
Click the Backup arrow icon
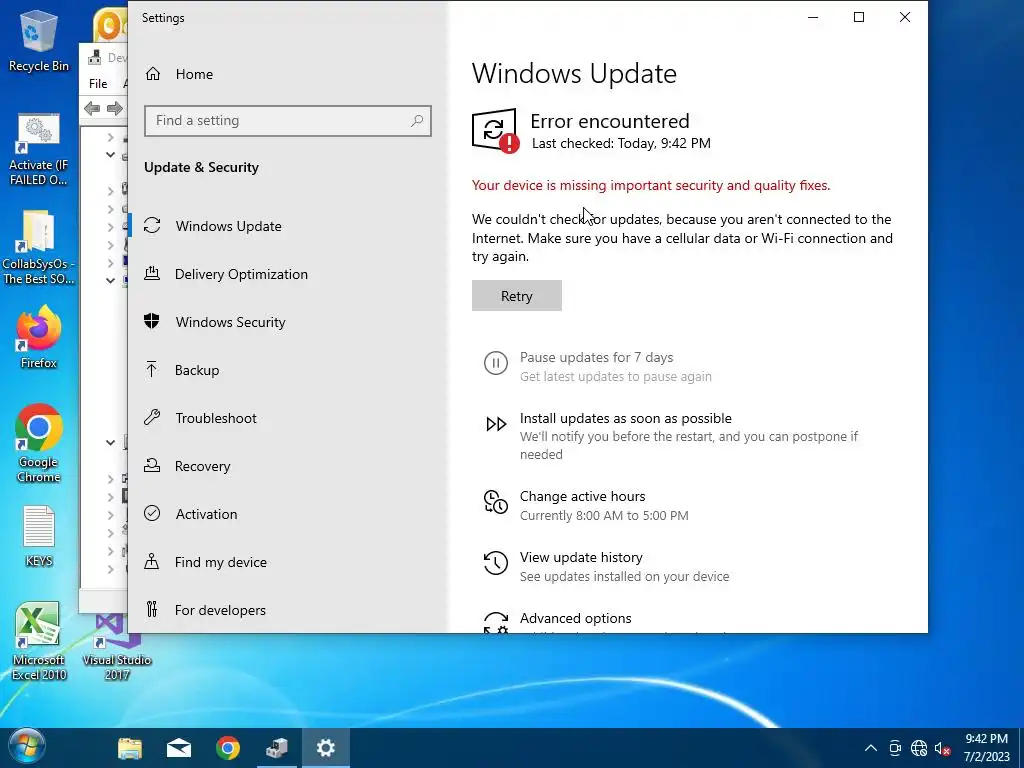(152, 370)
